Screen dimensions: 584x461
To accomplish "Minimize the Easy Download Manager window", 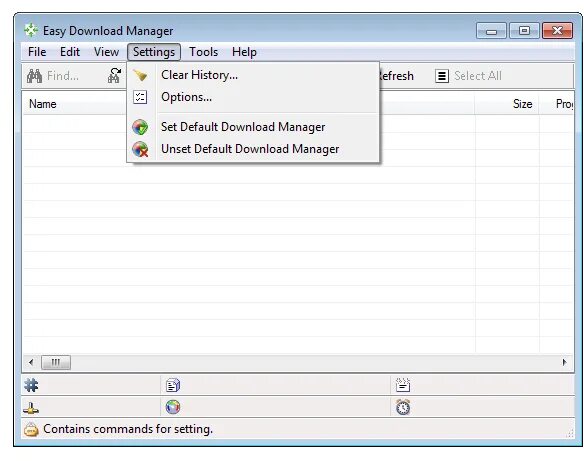I will (491, 31).
